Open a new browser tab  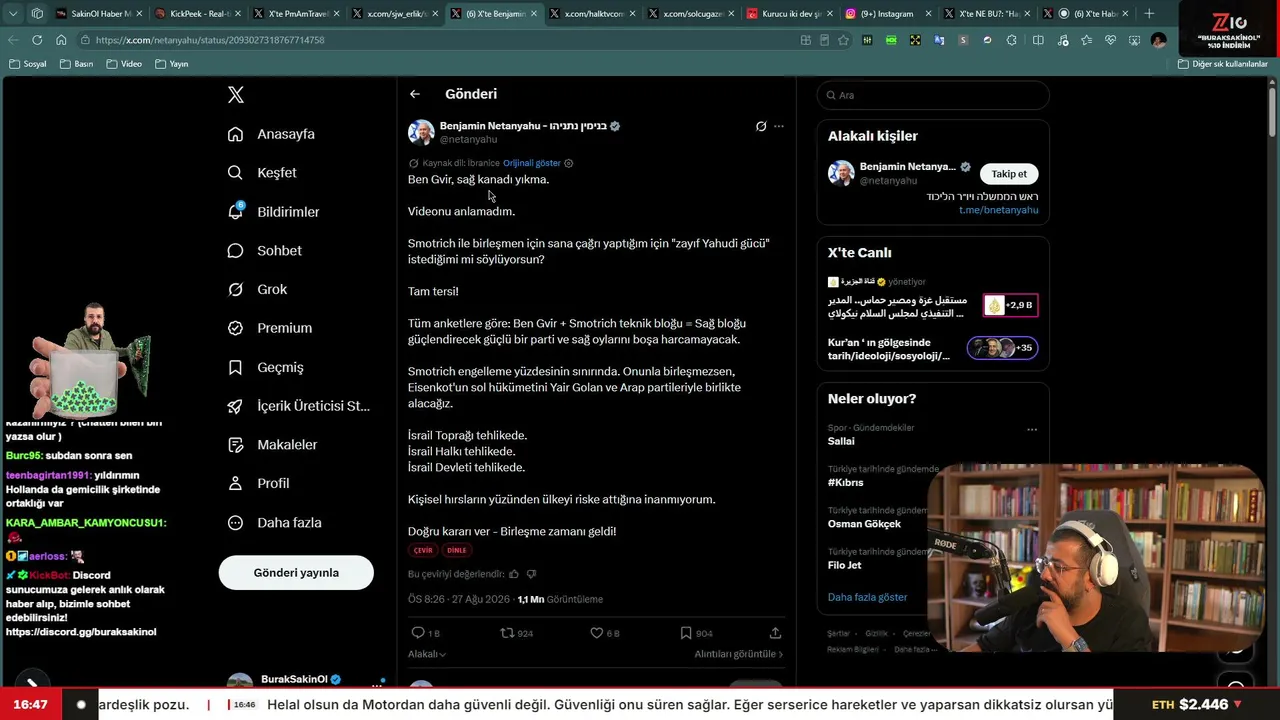1149,14
